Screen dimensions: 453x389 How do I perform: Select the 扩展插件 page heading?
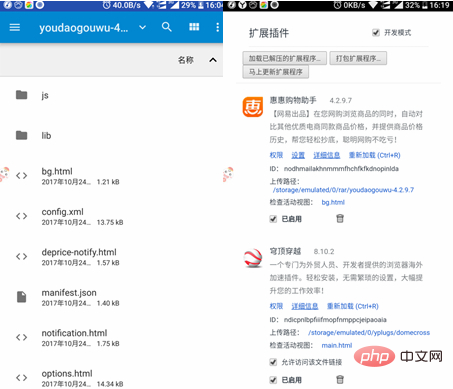tap(269, 33)
